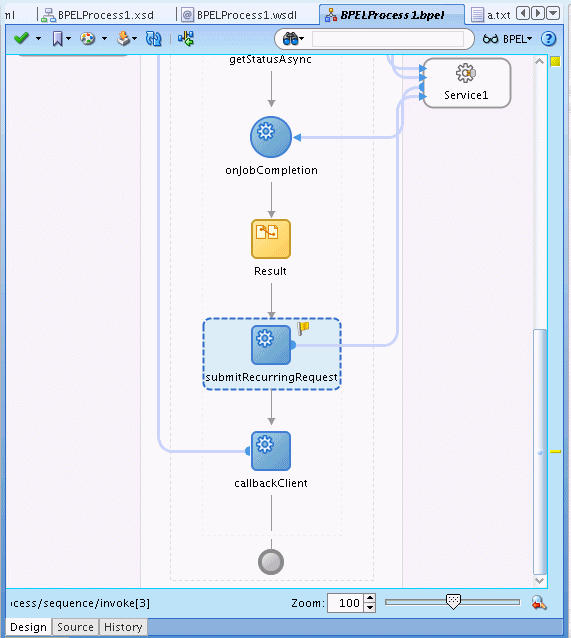Increment the zoom value stepper
571x638 pixels.
pos(370,599)
